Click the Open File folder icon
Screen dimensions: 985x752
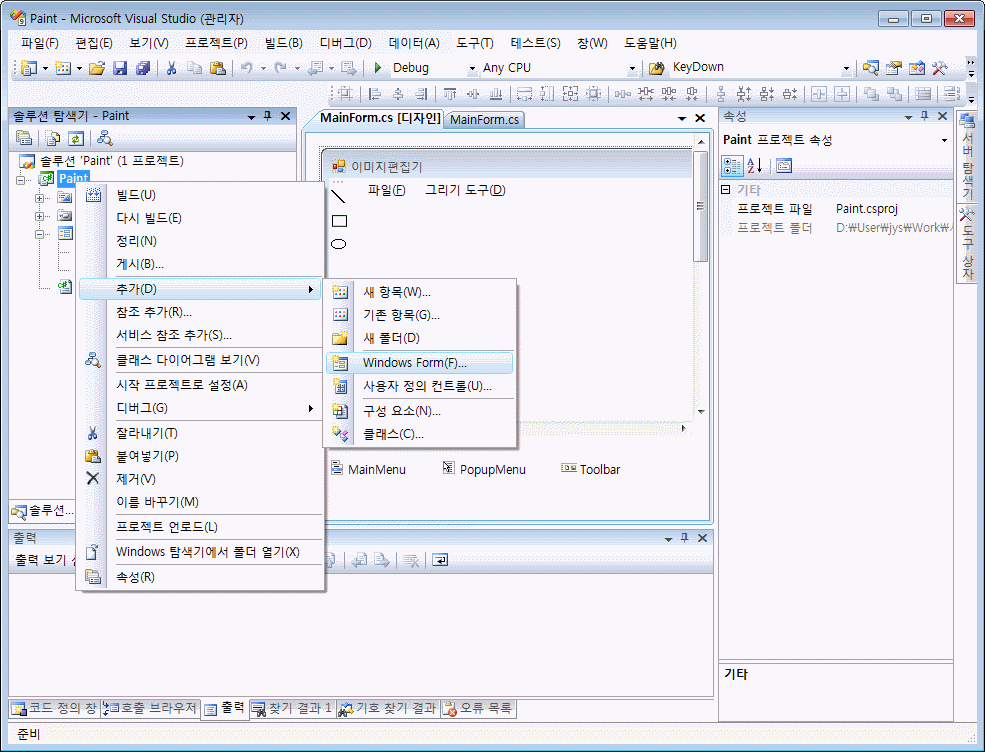click(x=97, y=68)
